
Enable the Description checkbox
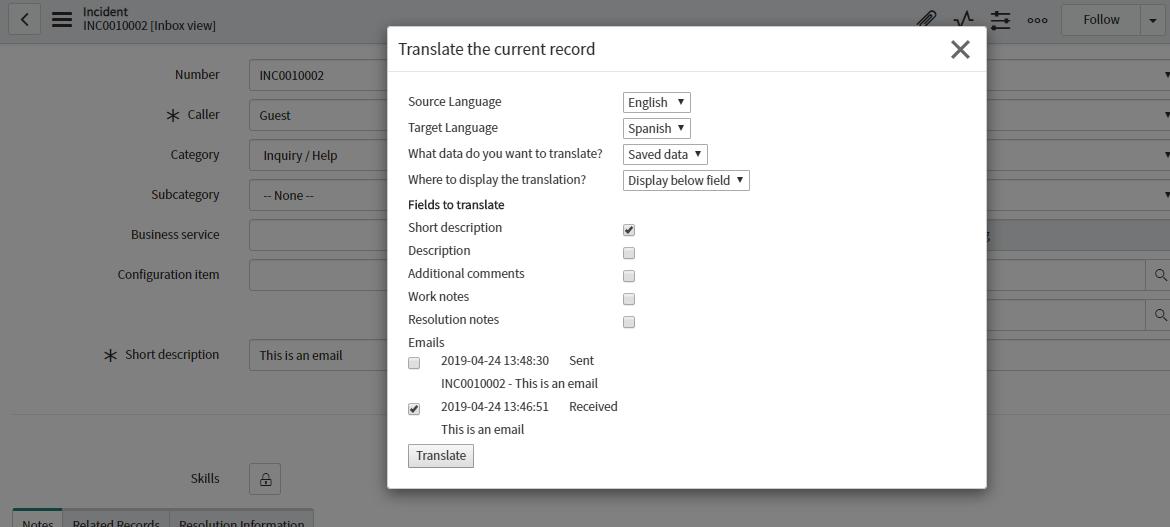click(629, 253)
